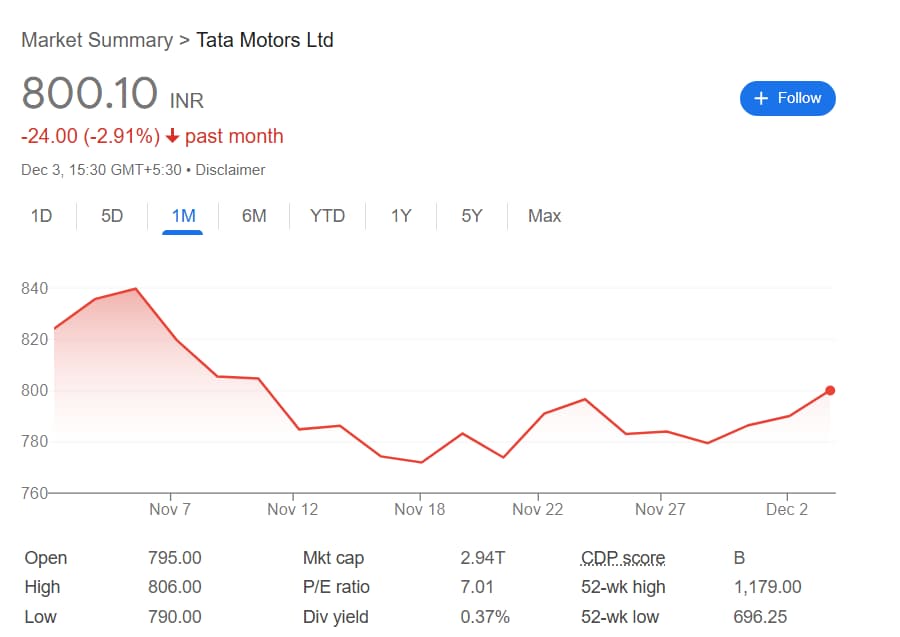
Task: Click the 52-wk high label
Action: (623, 587)
